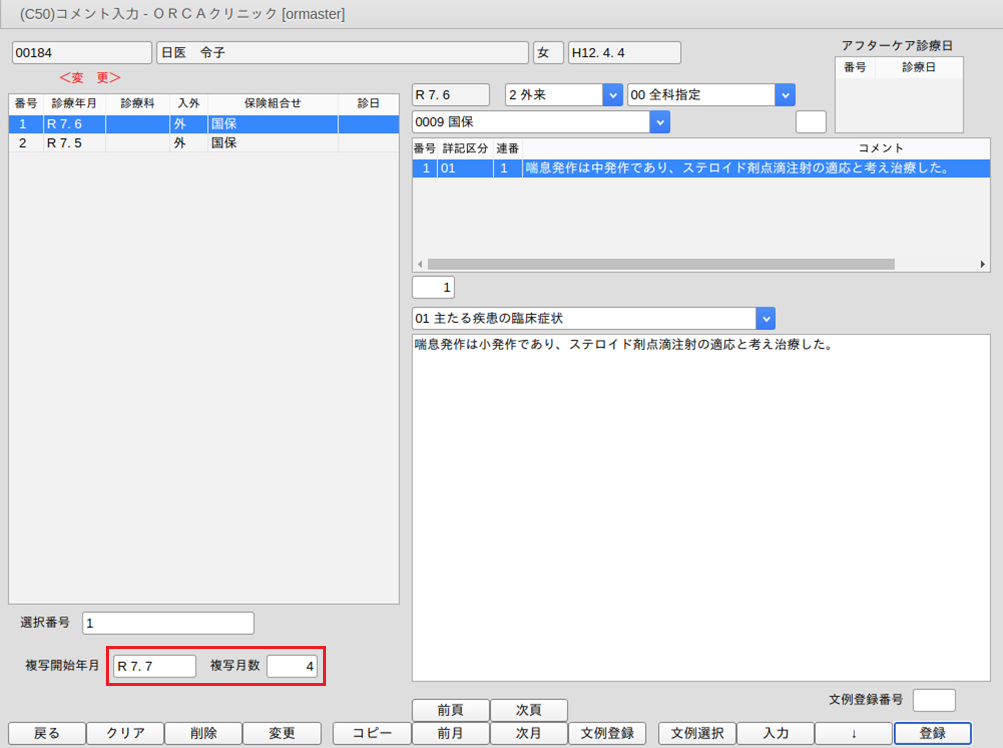Click the クリア button
The width and height of the screenshot is (1003, 748).
[x=125, y=733]
